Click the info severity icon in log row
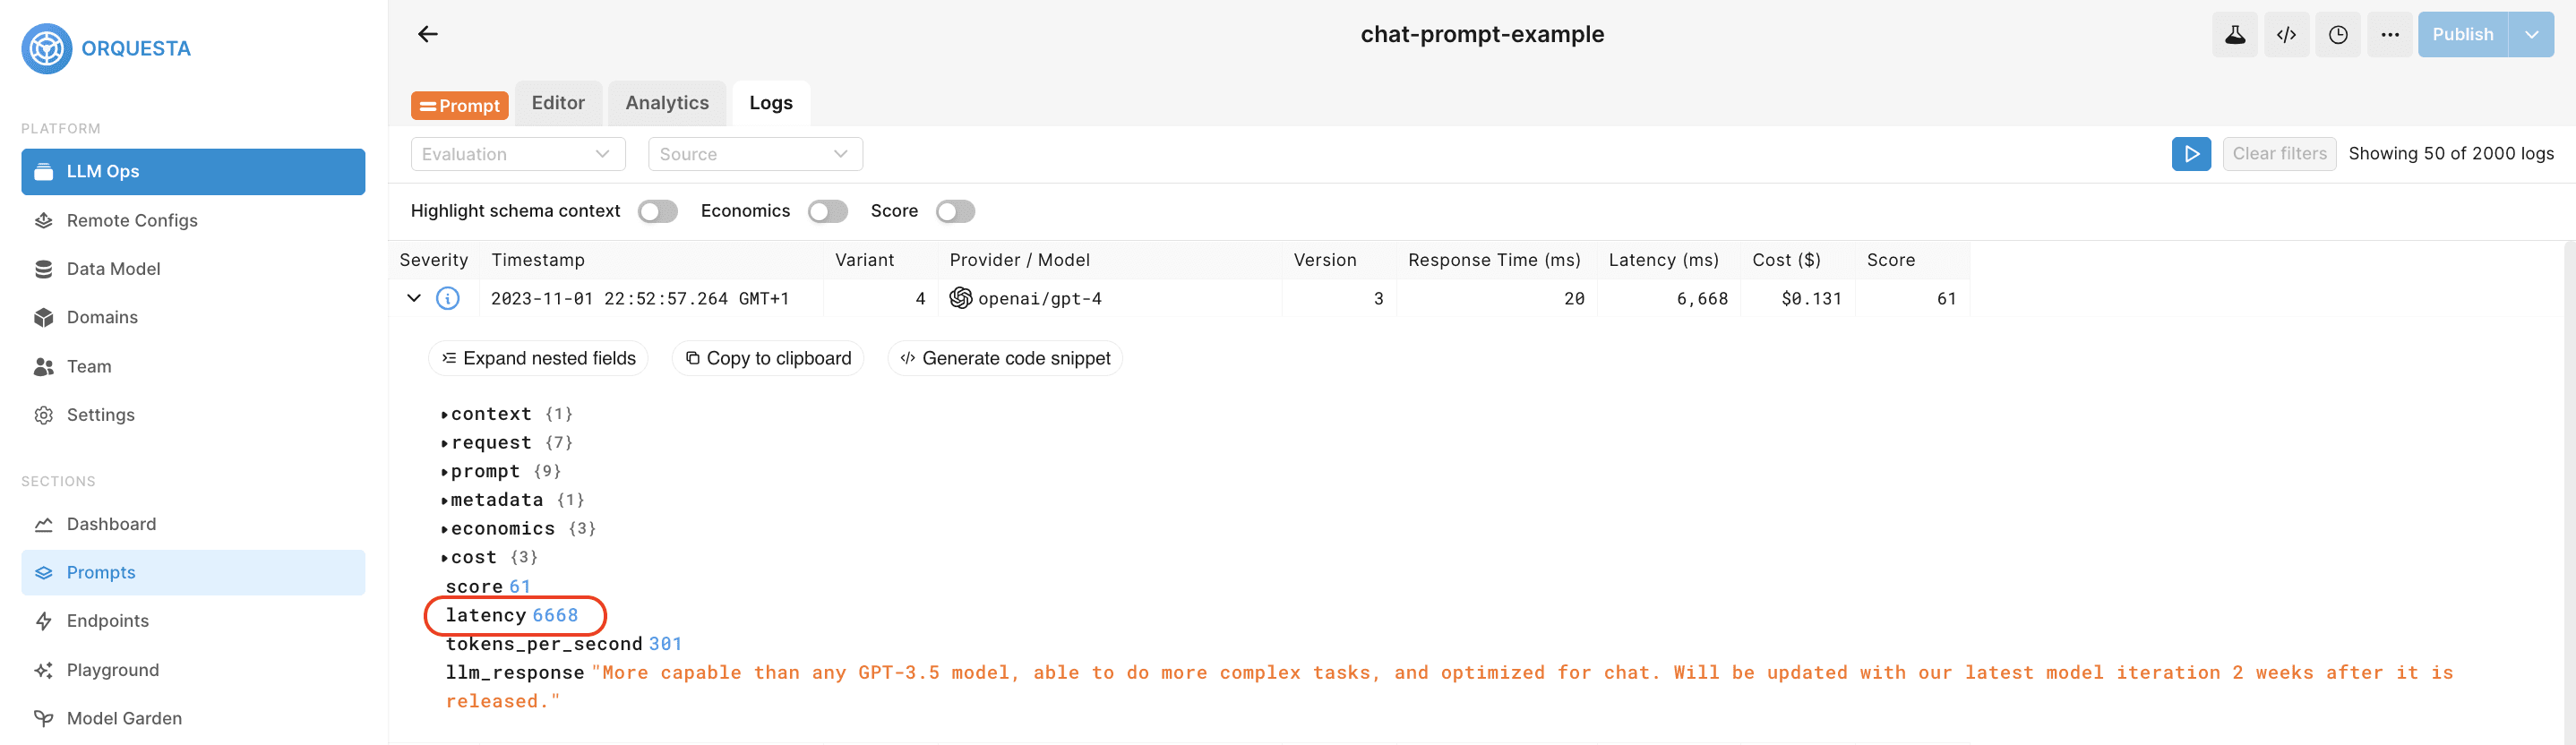This screenshot has height=745, width=2576. click(448, 299)
